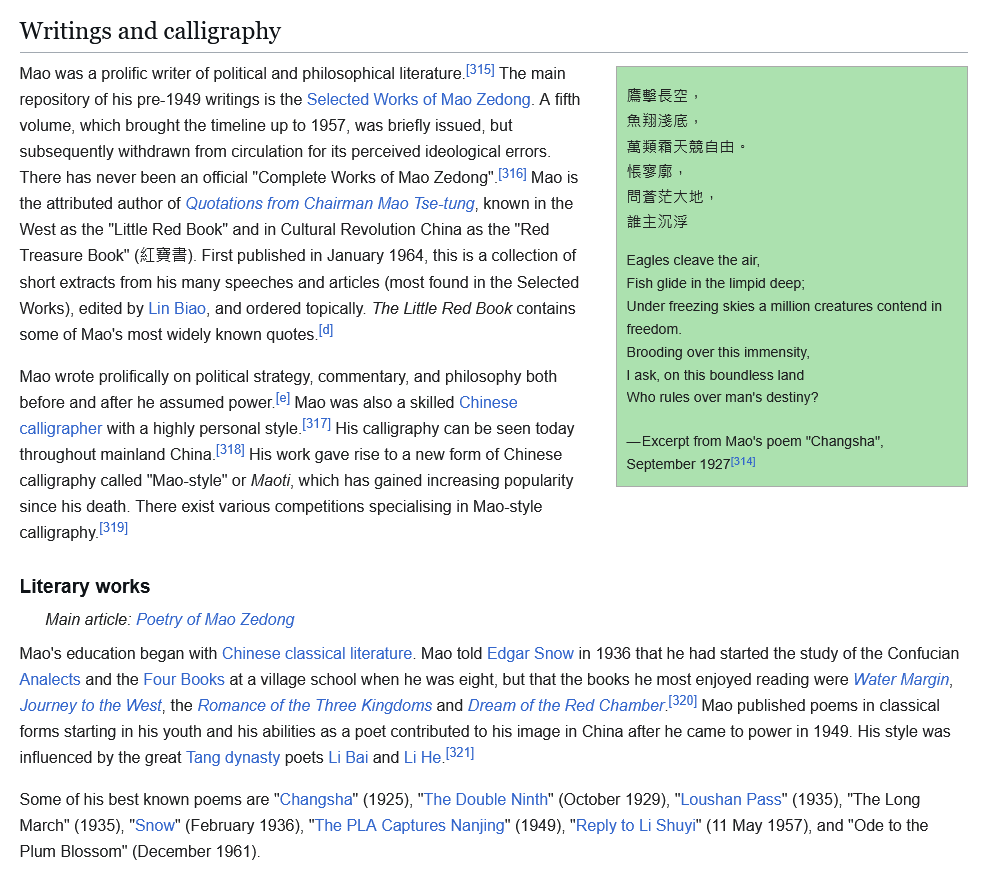Click the Literary works subheading
Viewport: 989px width, 879px height.
85,586
